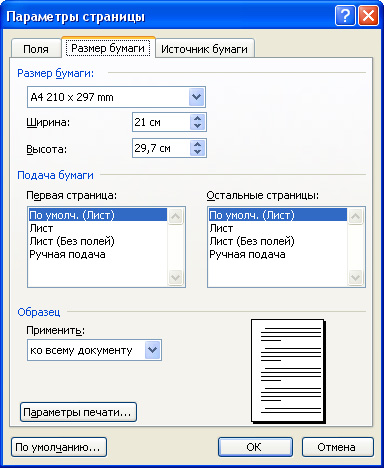
Task: Click the По умолчанию... button
Action: [59, 447]
